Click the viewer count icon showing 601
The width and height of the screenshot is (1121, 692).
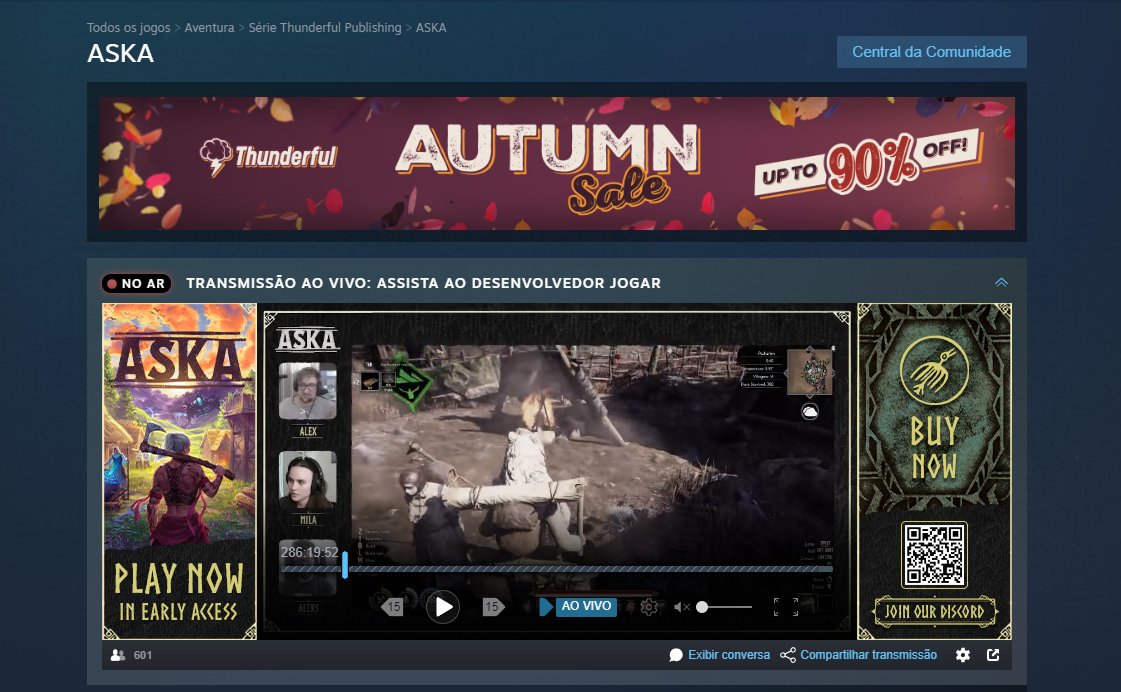coord(118,655)
